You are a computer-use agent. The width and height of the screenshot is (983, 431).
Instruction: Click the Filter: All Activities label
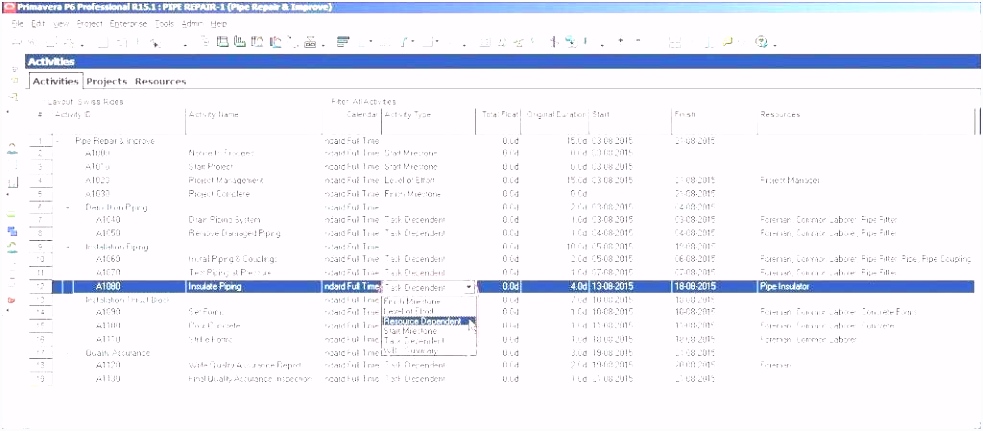click(364, 102)
